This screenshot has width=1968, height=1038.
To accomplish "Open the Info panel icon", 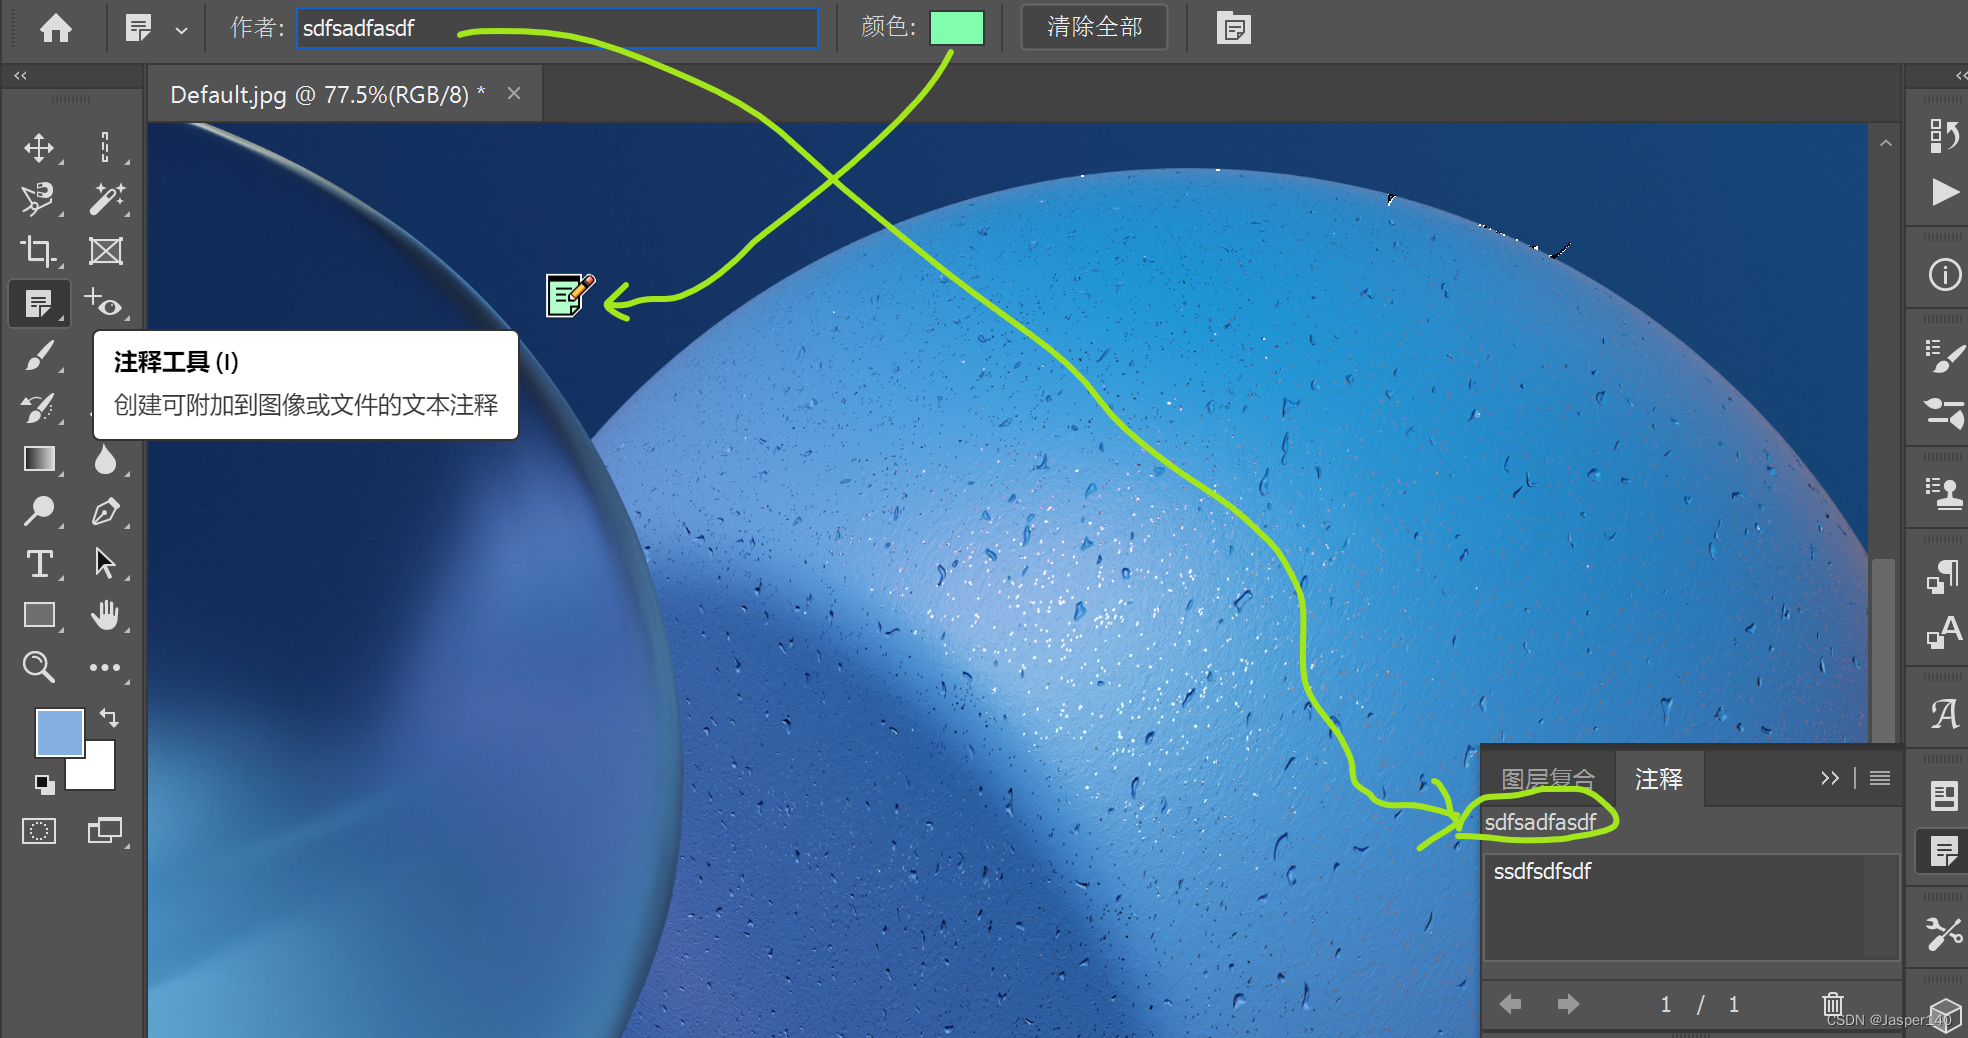I will [x=1944, y=274].
